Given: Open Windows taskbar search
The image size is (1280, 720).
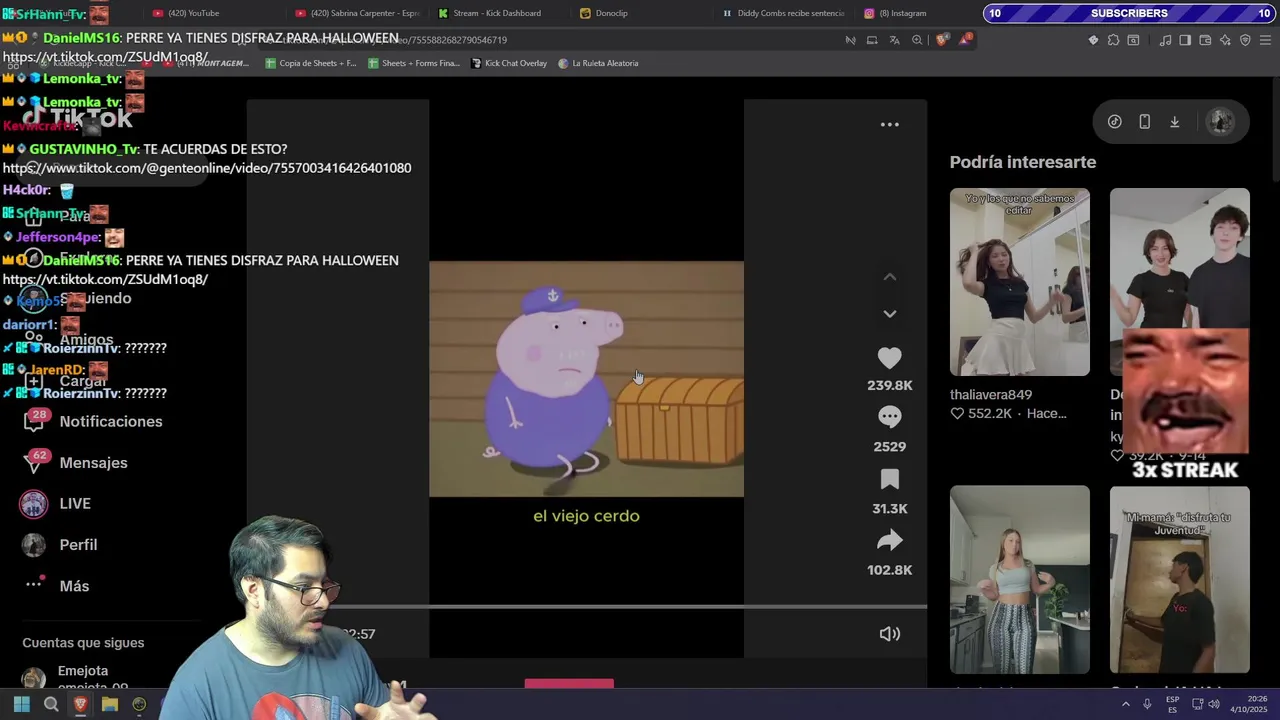Looking at the screenshot, I should [x=51, y=704].
